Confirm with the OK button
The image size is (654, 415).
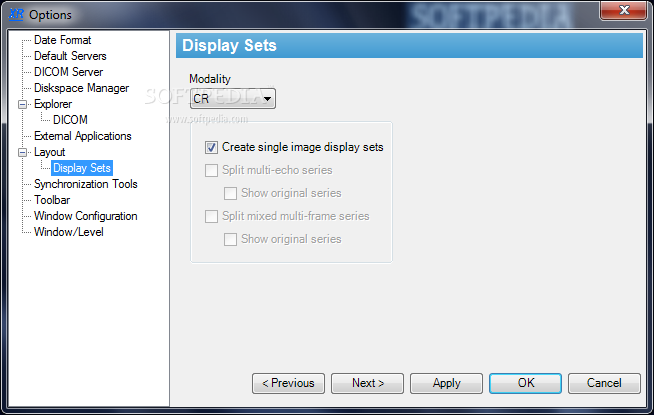526,383
